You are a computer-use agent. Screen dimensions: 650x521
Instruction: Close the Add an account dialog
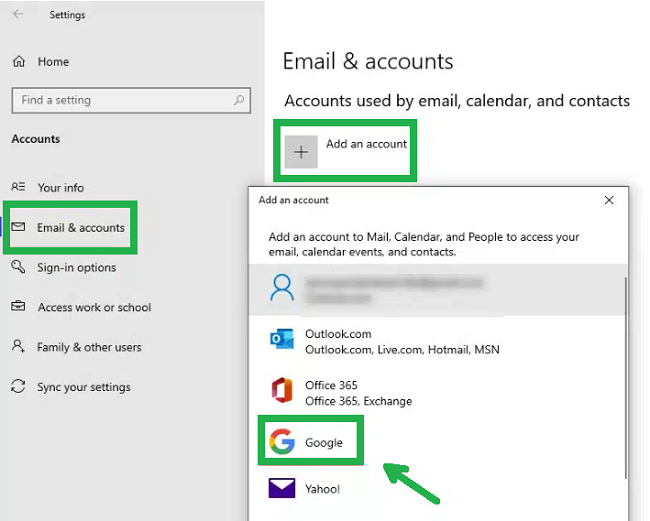click(609, 200)
